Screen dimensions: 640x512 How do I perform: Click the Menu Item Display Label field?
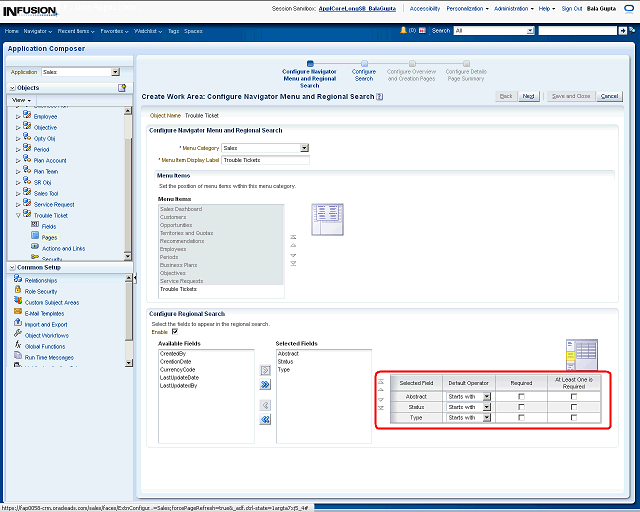[265, 160]
